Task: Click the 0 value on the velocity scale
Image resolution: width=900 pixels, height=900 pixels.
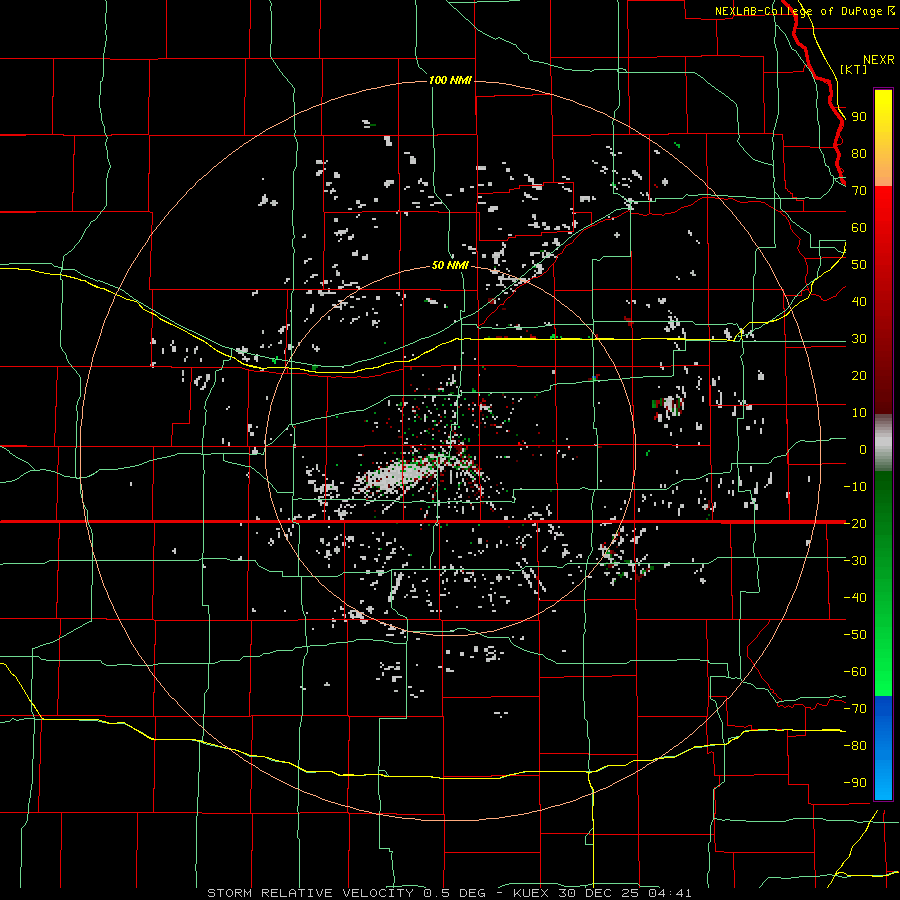Action: coord(863,449)
